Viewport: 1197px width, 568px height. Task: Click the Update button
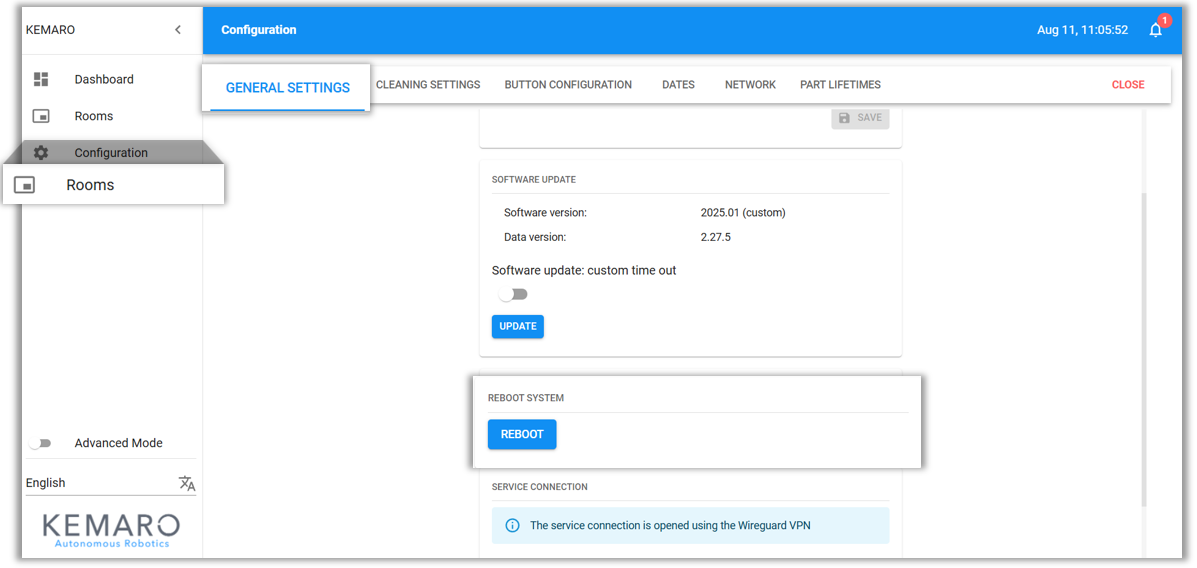[x=517, y=326]
